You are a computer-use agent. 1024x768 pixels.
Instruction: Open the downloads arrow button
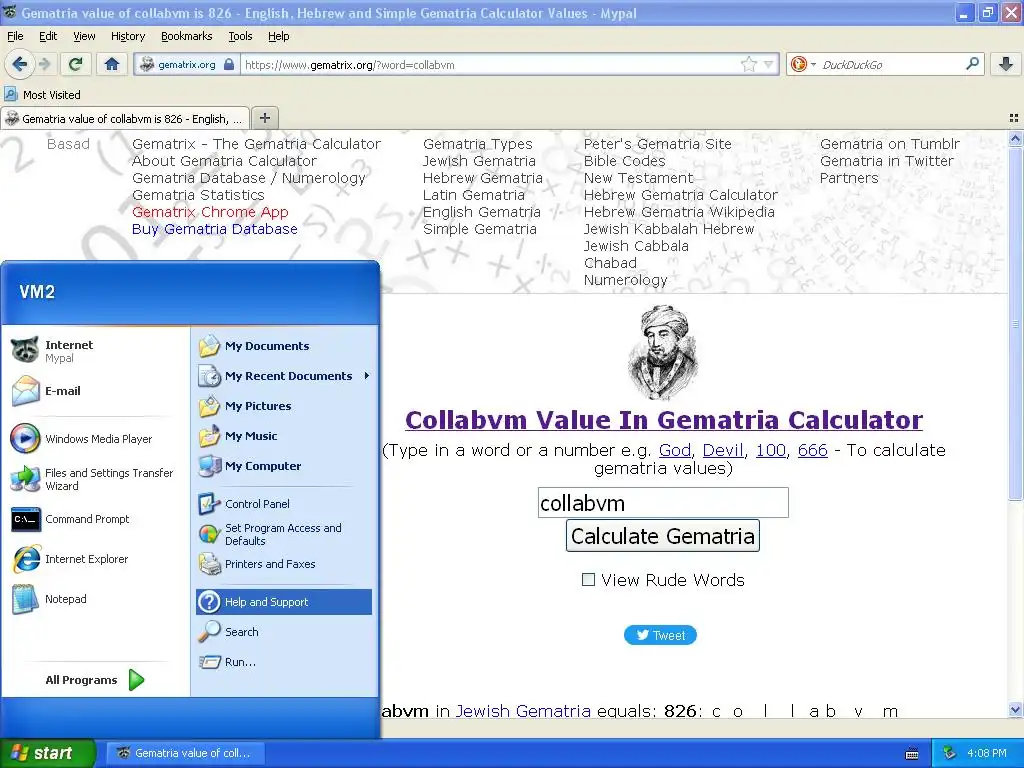pos(1006,64)
